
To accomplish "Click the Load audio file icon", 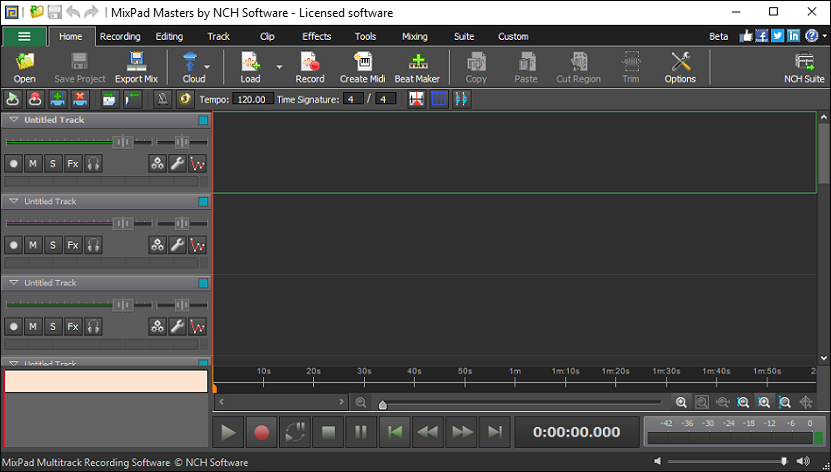I will coord(250,67).
